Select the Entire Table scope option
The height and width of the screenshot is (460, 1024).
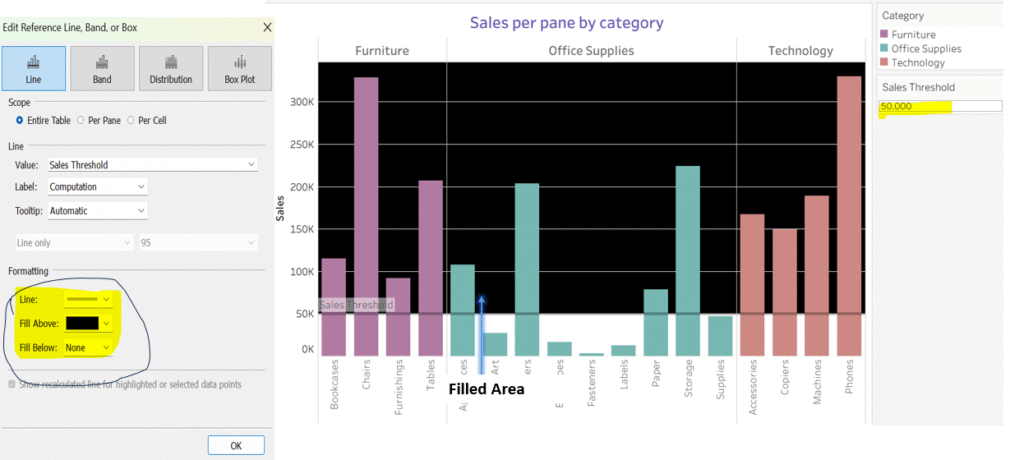click(x=20, y=120)
